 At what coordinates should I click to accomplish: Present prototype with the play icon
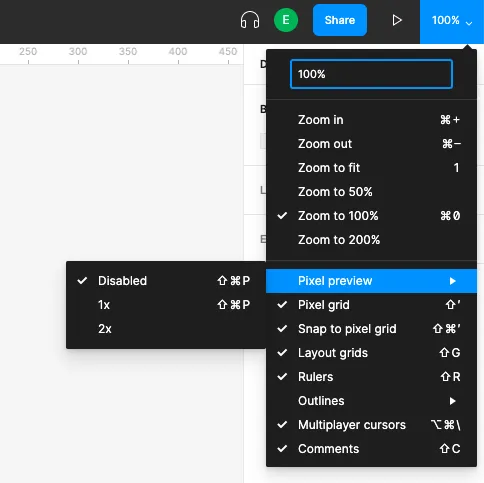[397, 20]
